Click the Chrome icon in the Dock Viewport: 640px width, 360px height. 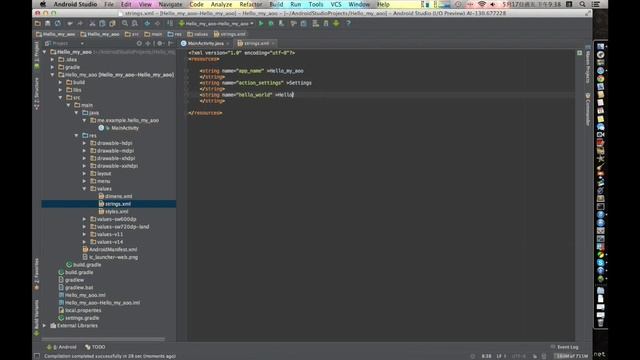coord(600,78)
